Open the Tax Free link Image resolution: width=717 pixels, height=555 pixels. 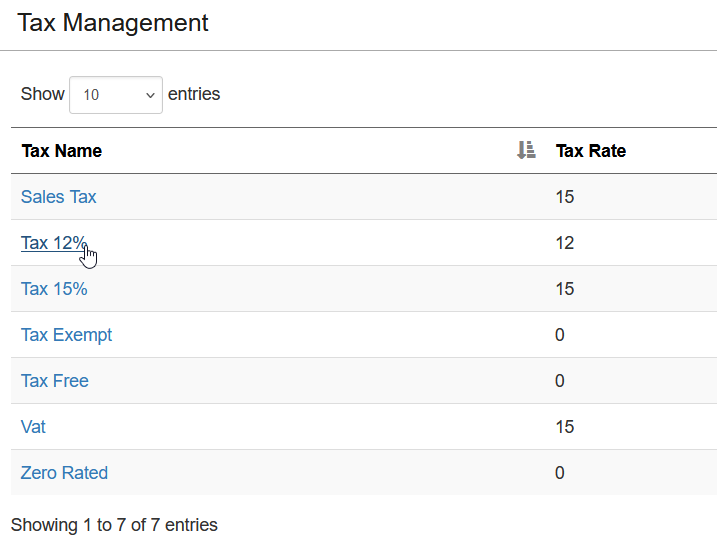pyautogui.click(x=54, y=381)
